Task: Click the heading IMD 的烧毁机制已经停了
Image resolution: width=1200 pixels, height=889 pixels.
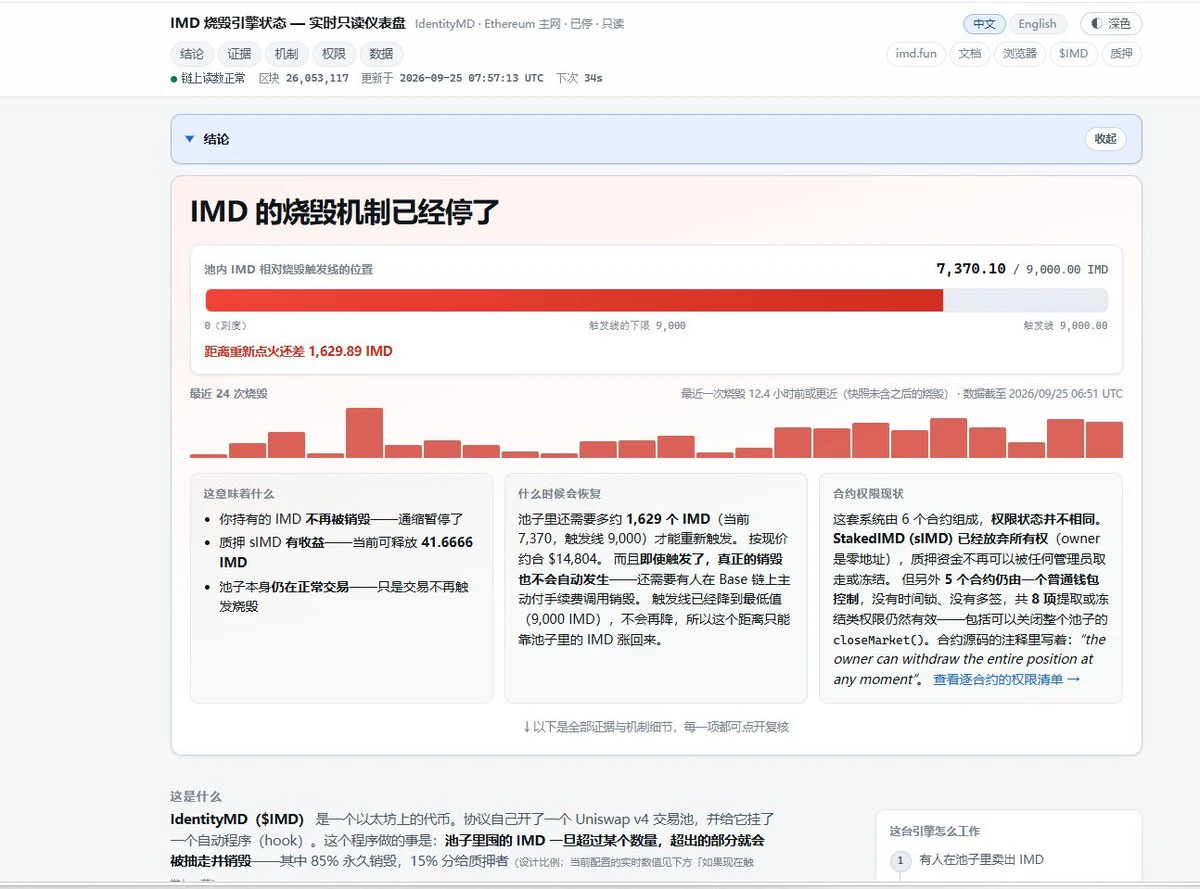Action: 345,212
